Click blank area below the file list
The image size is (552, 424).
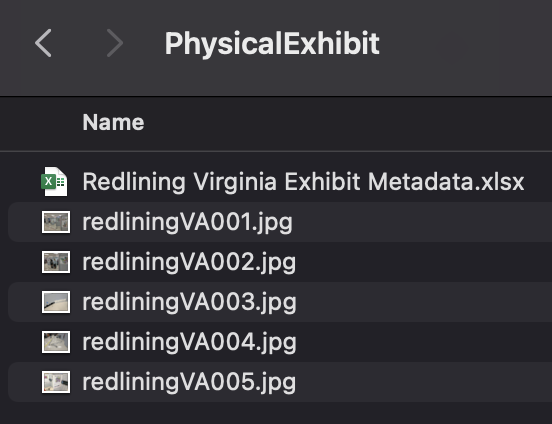pos(276,413)
